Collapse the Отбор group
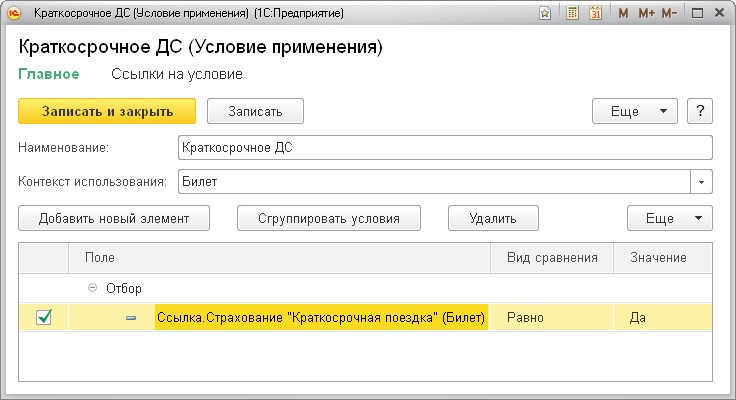The width and height of the screenshot is (736, 400). click(93, 288)
